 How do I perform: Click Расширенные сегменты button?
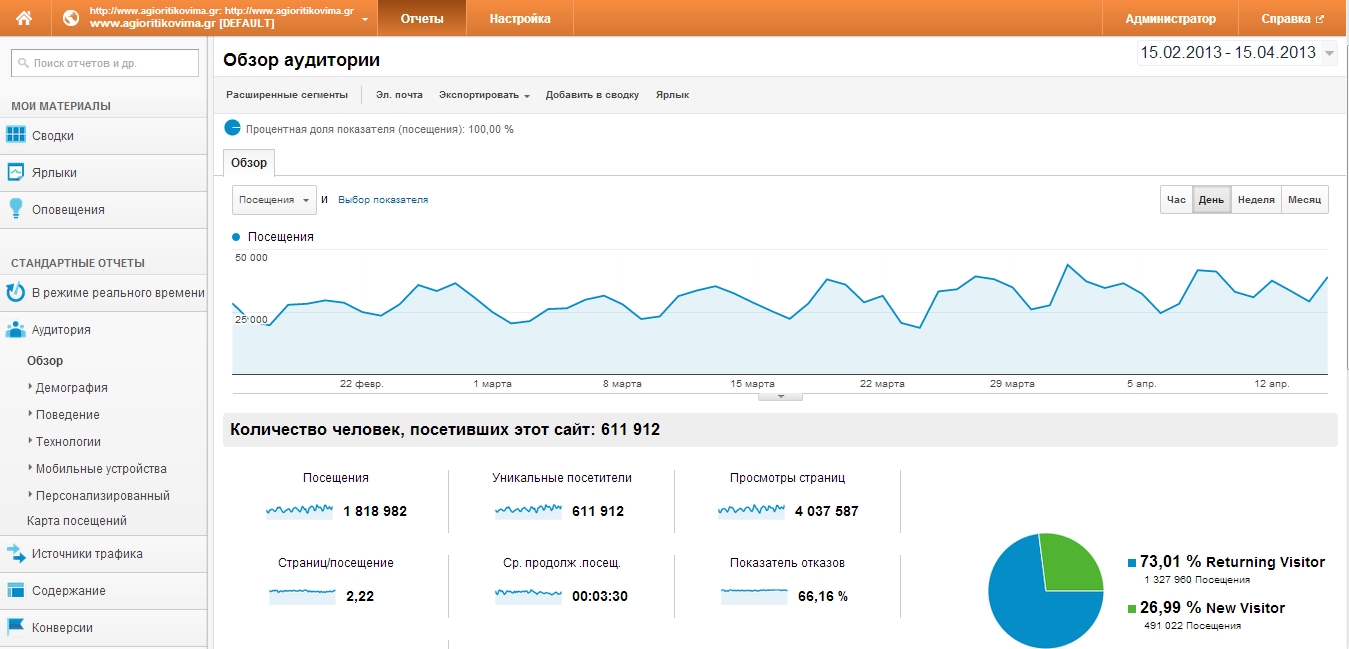tap(287, 95)
